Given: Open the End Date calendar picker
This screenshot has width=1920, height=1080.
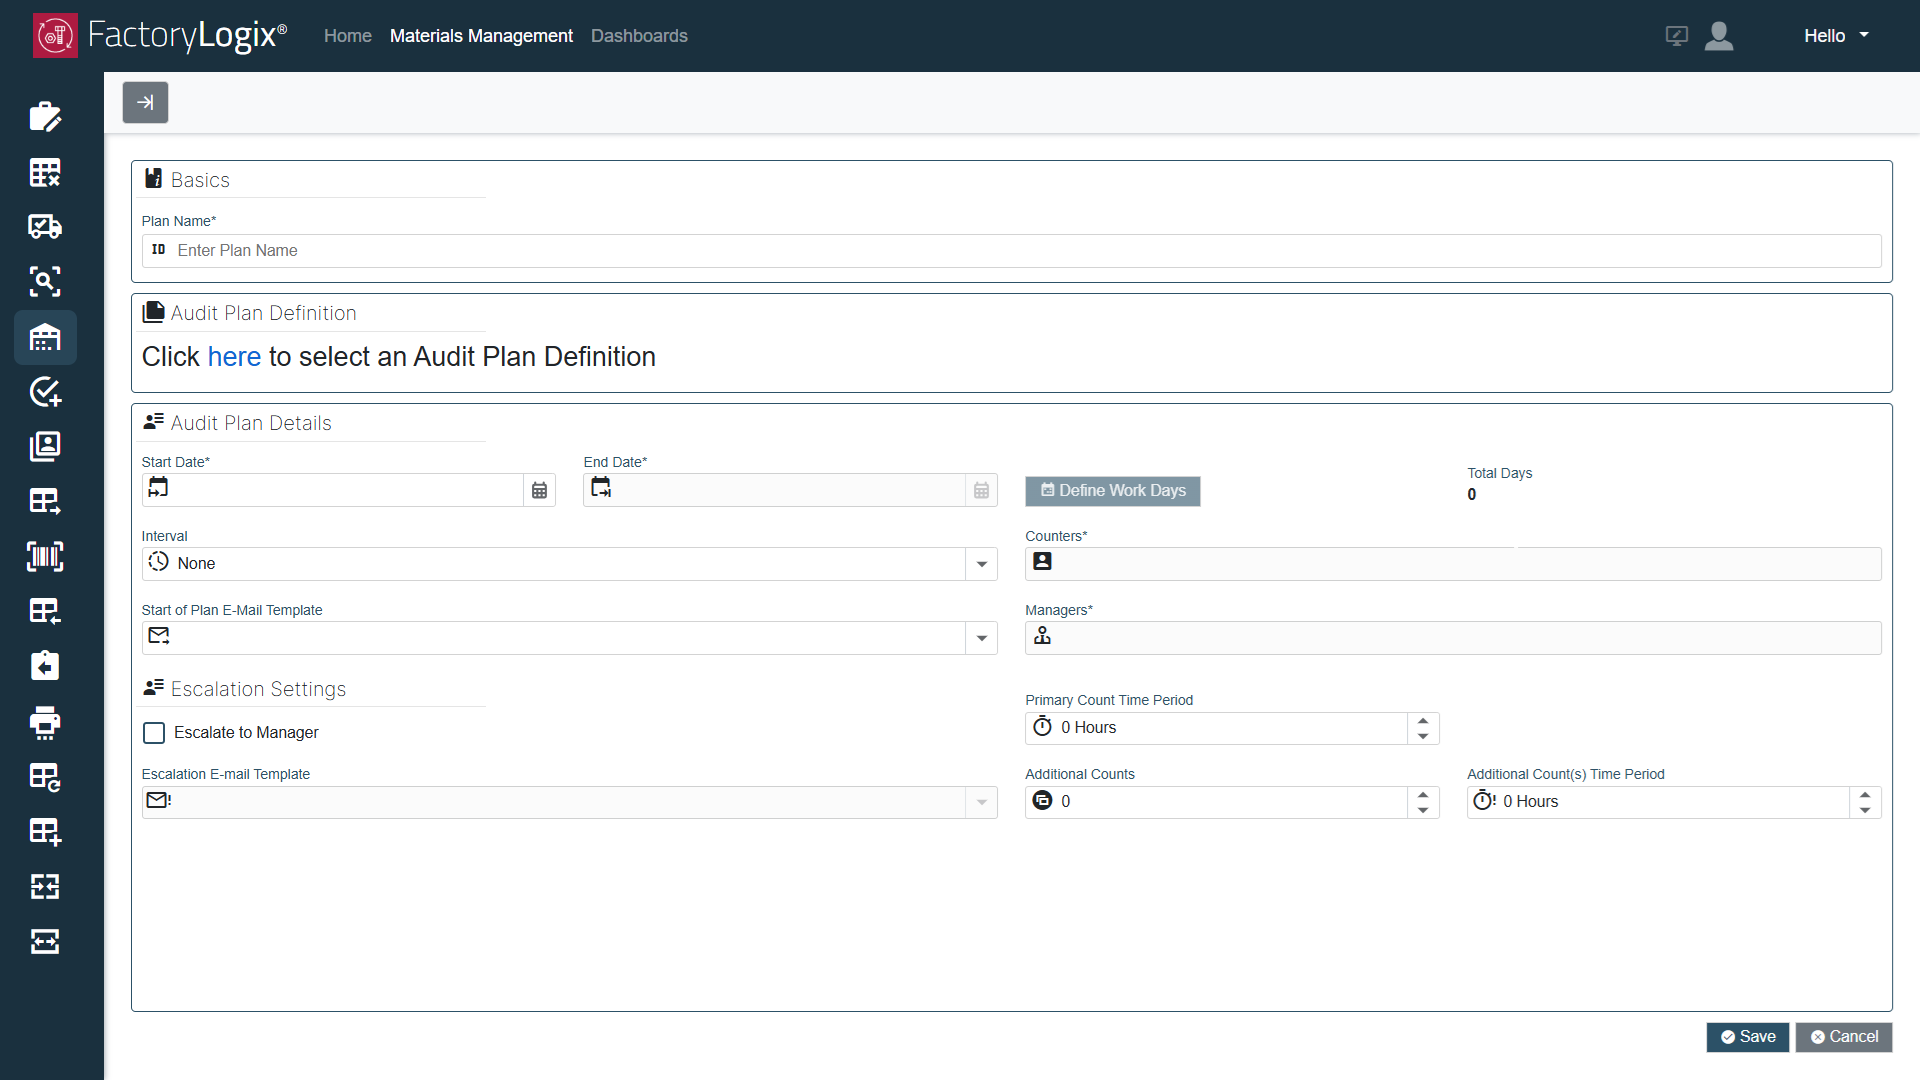Looking at the screenshot, I should [980, 490].
